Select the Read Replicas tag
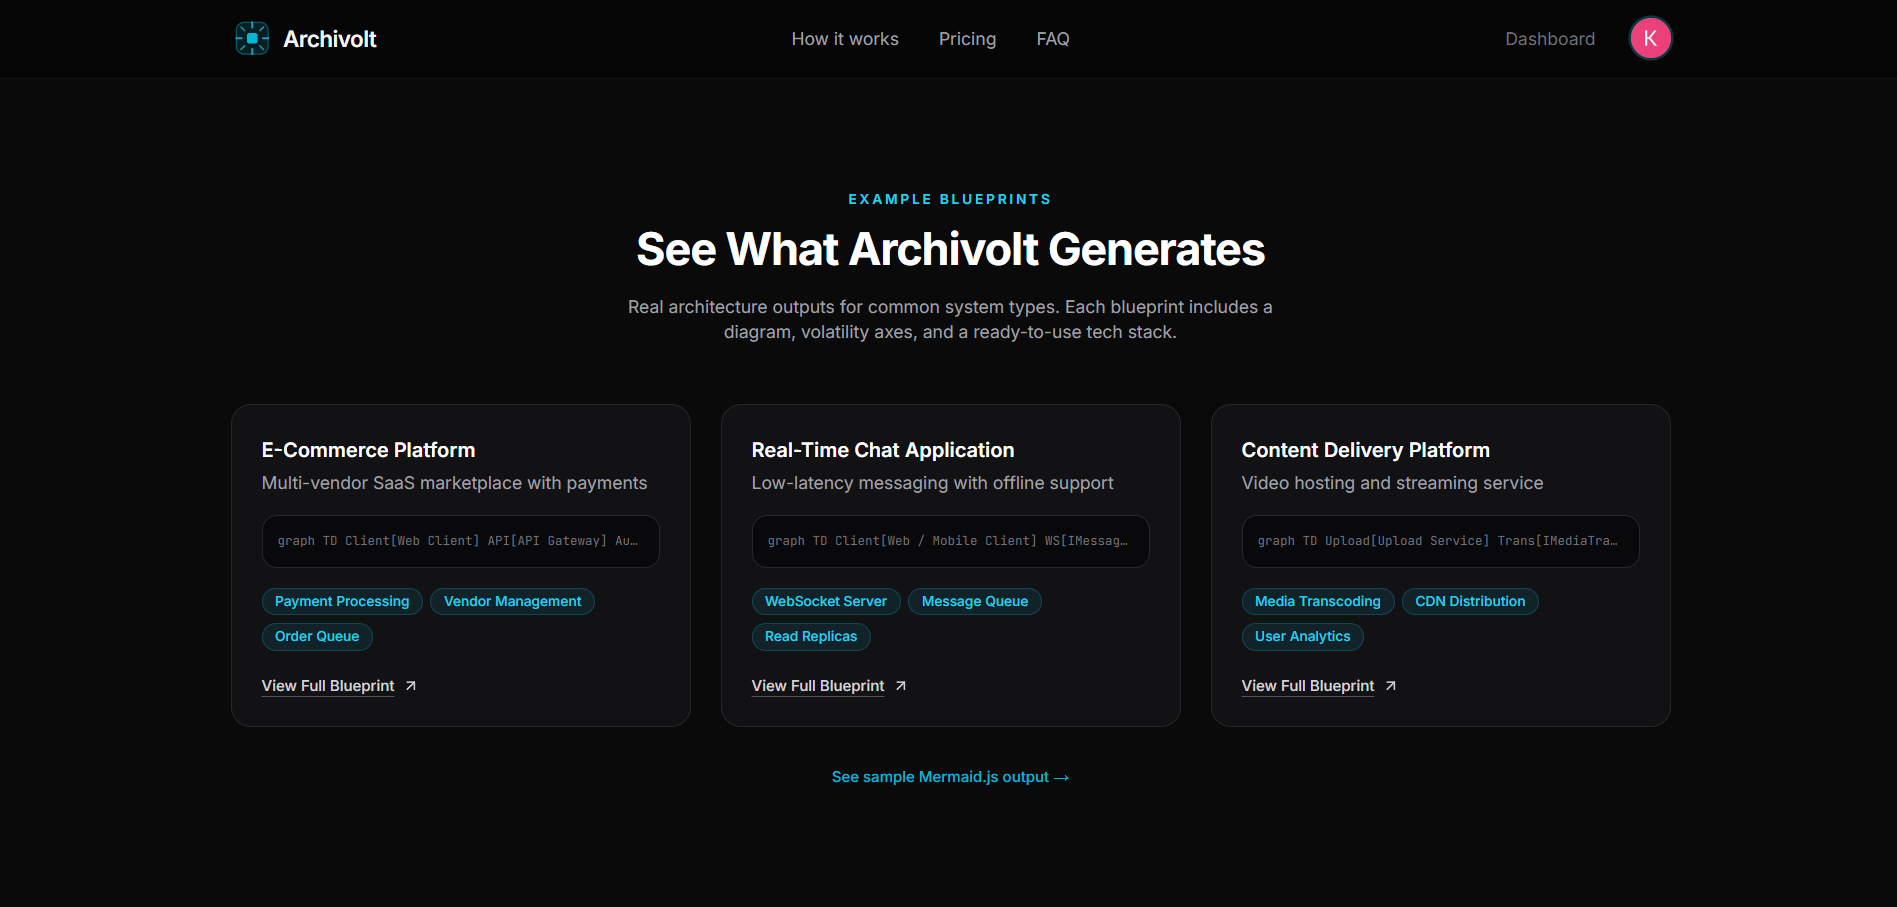1897x907 pixels. (x=811, y=637)
